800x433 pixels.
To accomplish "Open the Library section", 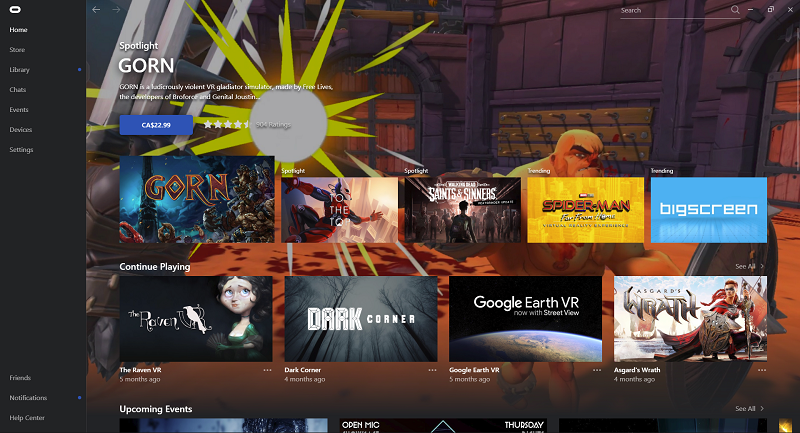I will coord(19,69).
